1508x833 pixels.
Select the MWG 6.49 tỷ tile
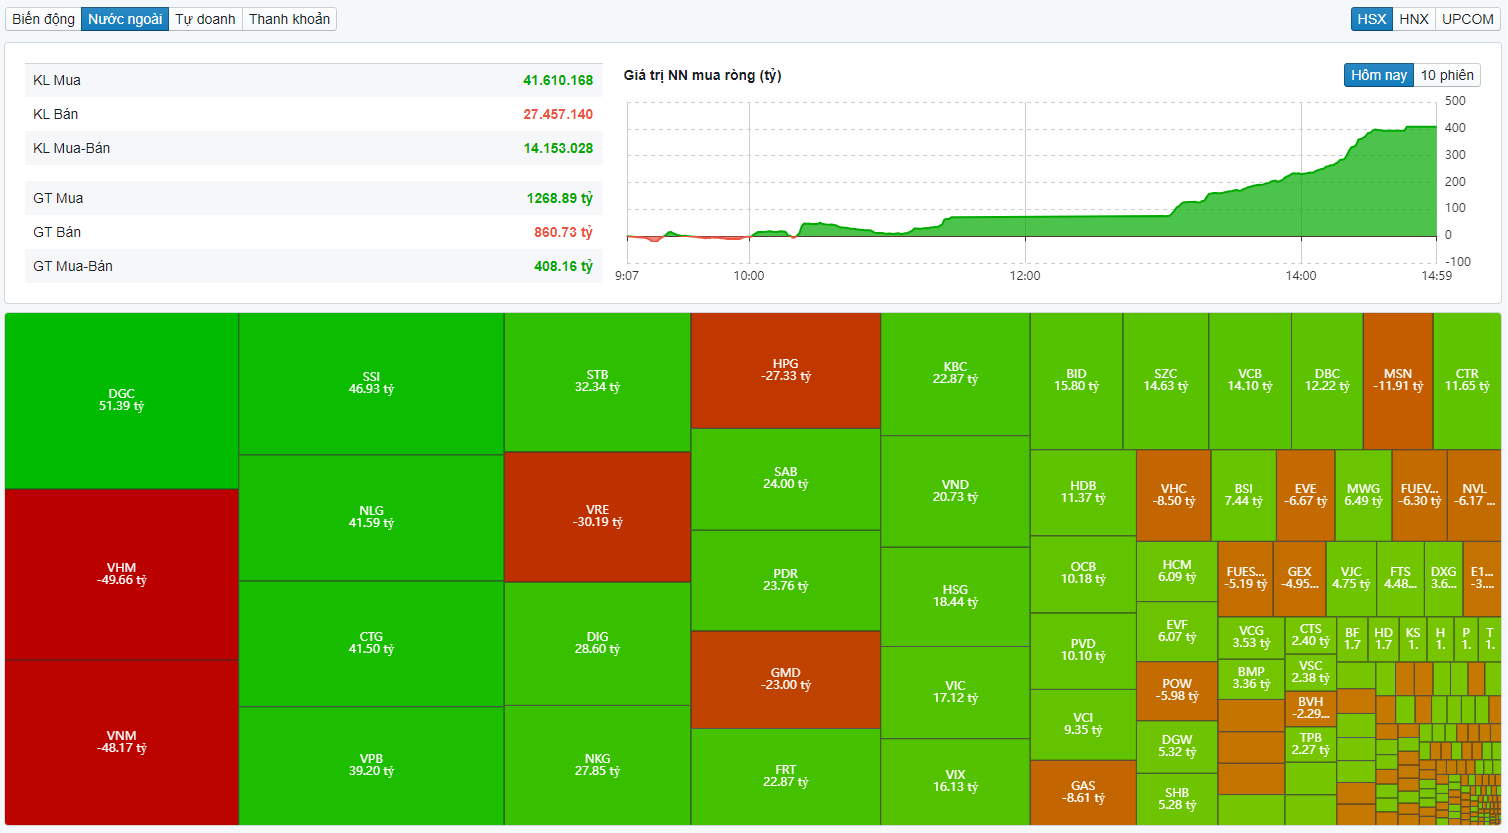coord(1363,495)
